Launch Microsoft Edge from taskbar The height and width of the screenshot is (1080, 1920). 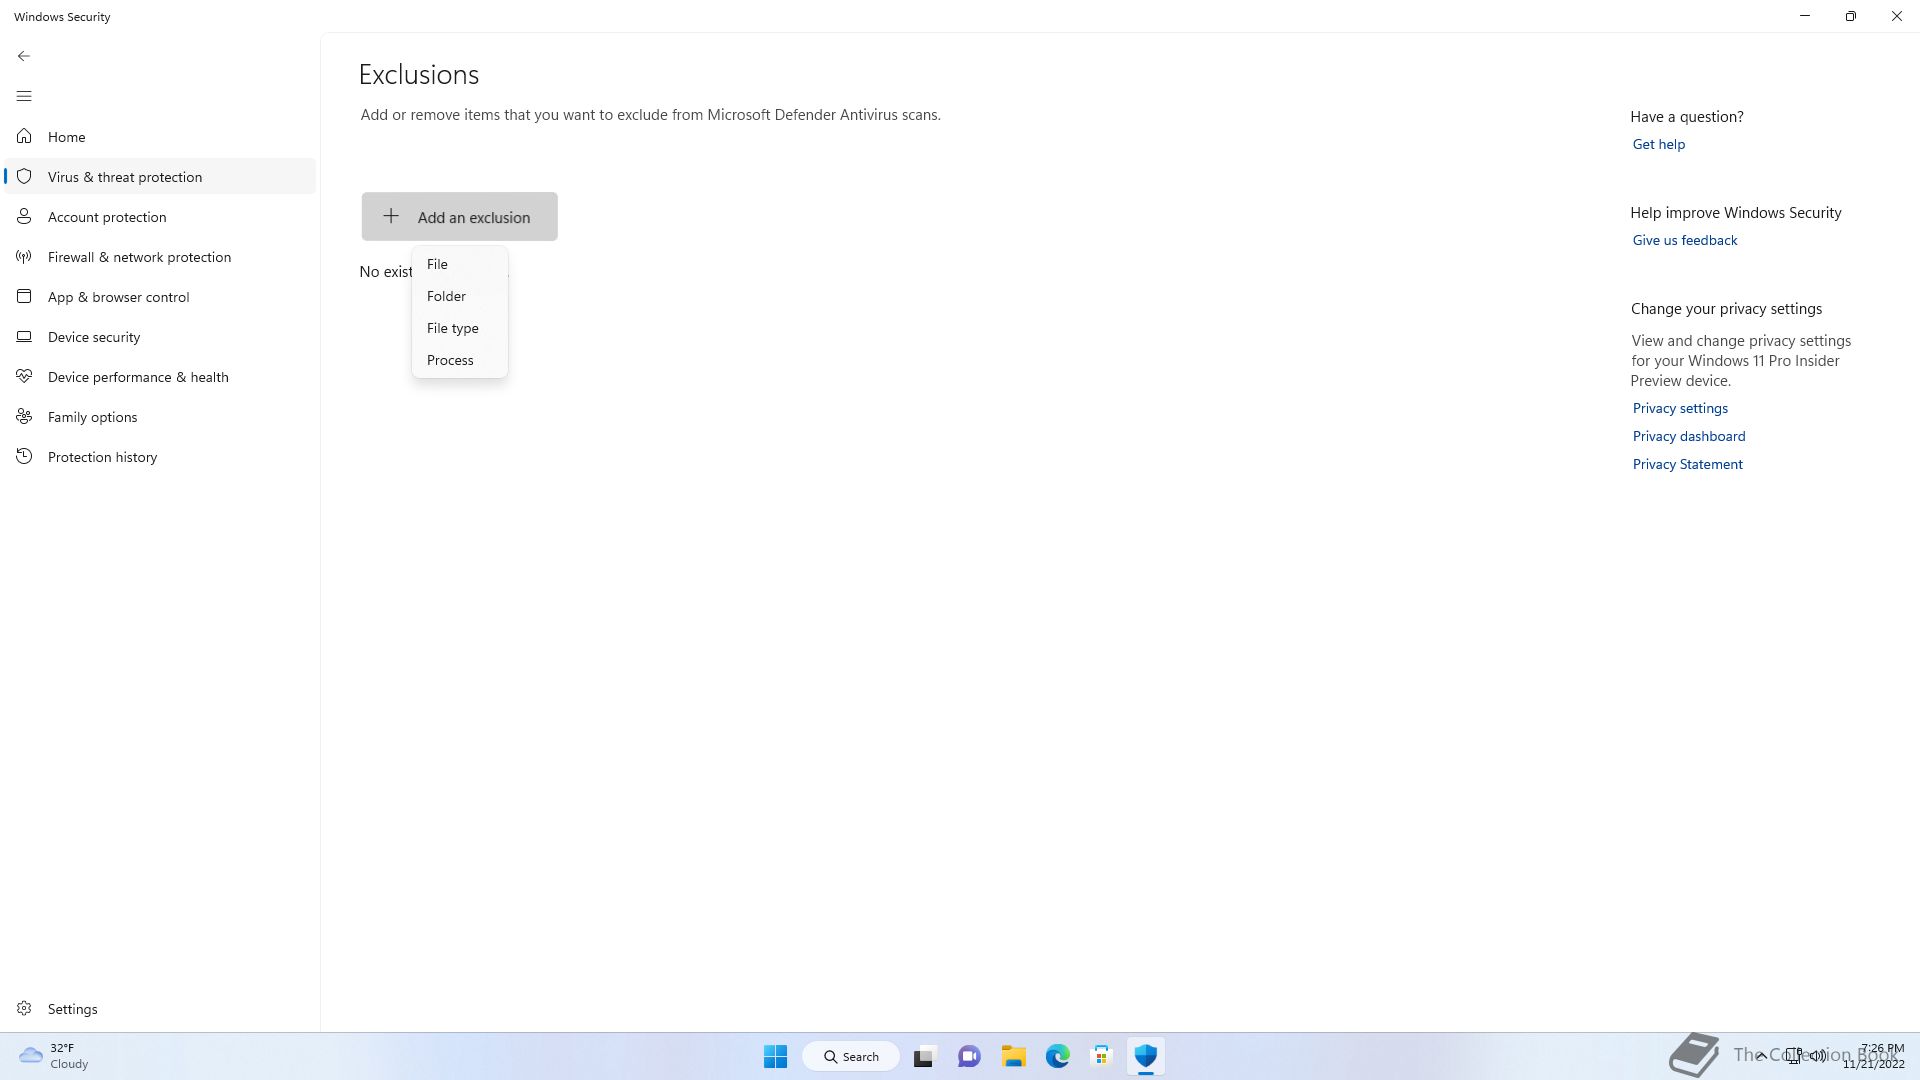1057,1056
